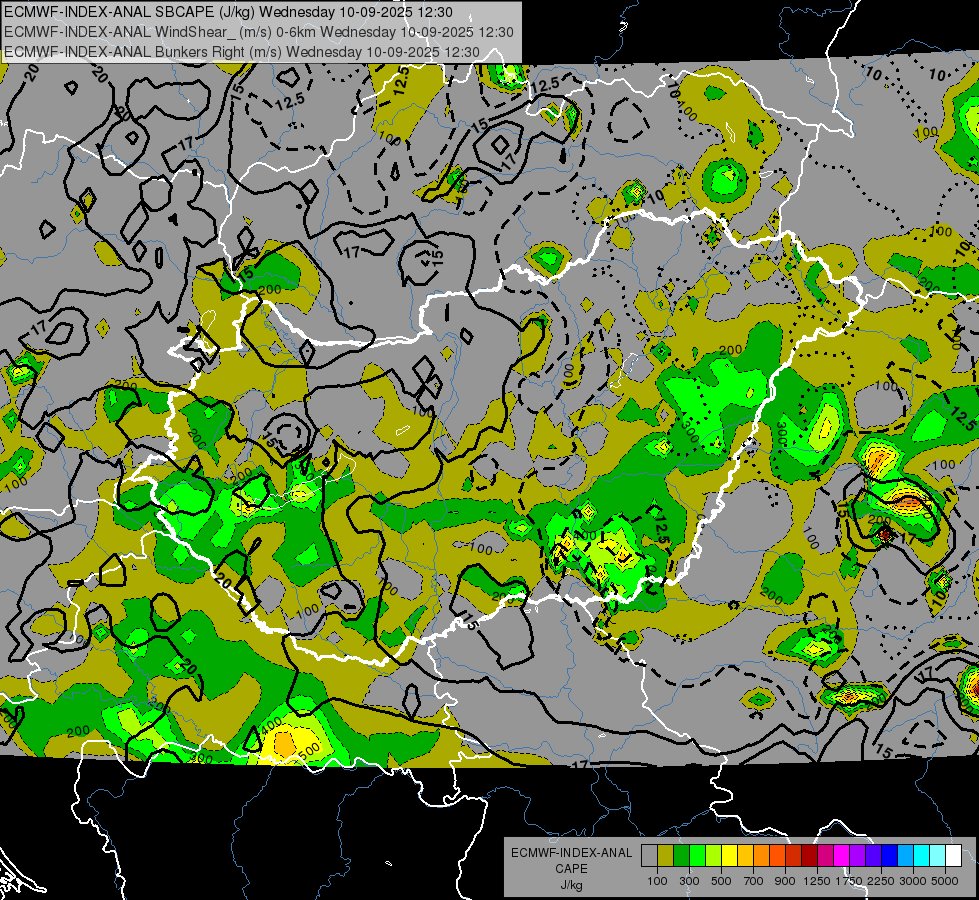Click the dark green legend swatch
Image resolution: width=979 pixels, height=900 pixels.
click(681, 856)
